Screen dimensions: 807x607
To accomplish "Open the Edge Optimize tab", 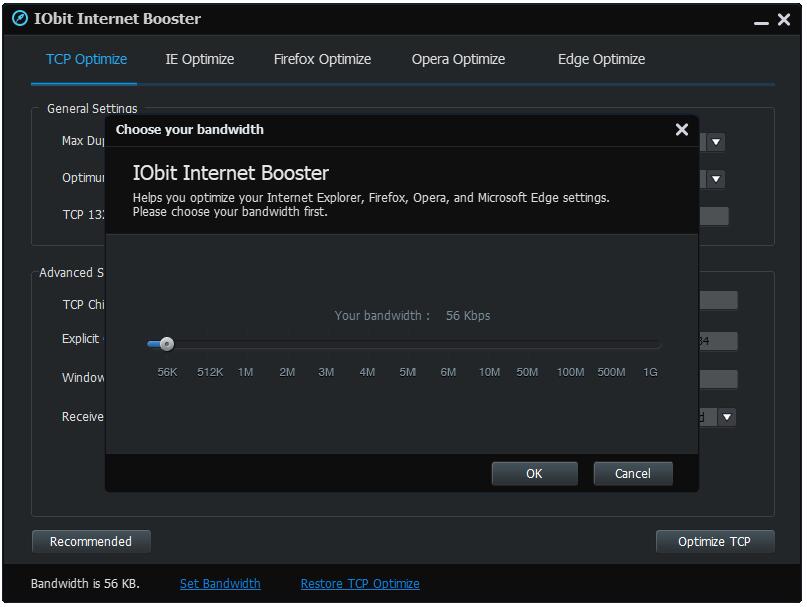I will [601, 59].
